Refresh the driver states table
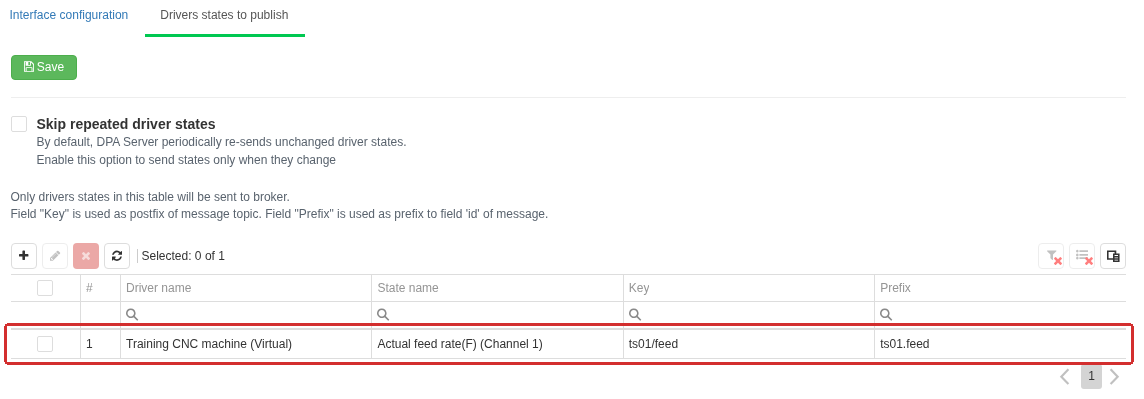This screenshot has width=1144, height=399. click(117, 256)
